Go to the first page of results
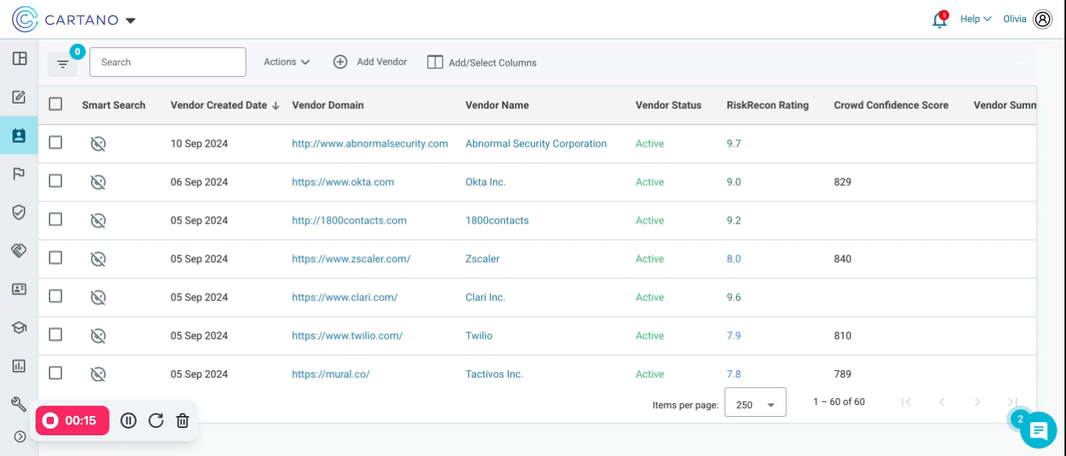The image size is (1066, 456). coord(906,402)
